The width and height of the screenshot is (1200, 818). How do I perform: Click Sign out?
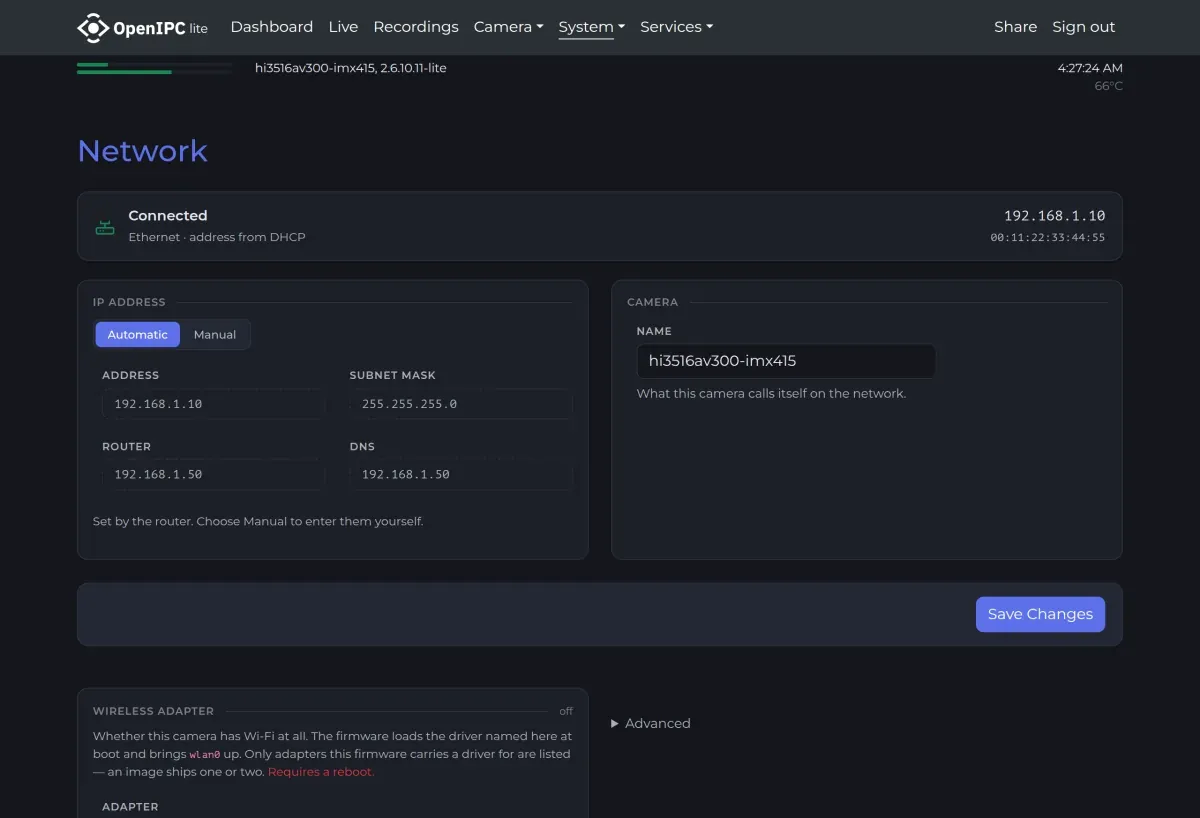point(1083,27)
